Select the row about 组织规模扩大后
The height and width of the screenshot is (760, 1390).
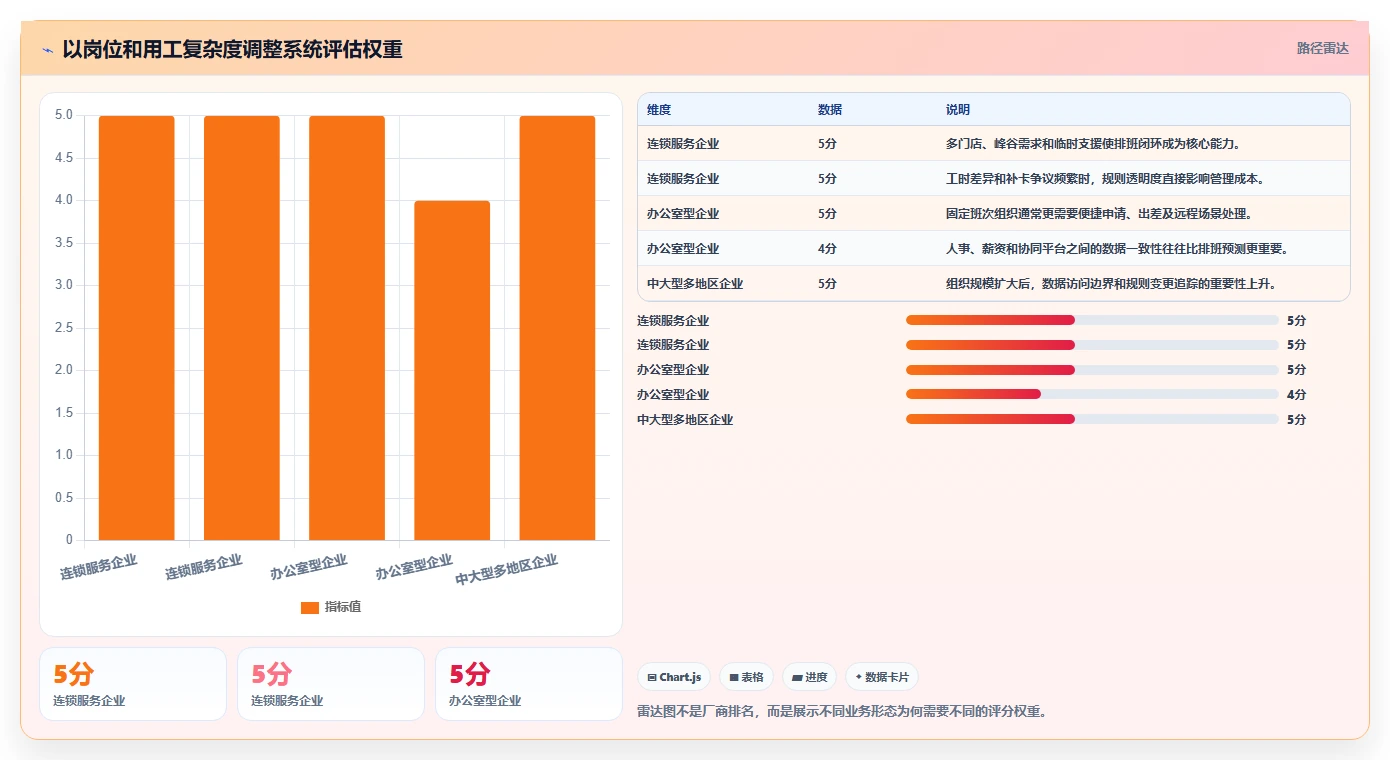pyautogui.click(x=994, y=284)
